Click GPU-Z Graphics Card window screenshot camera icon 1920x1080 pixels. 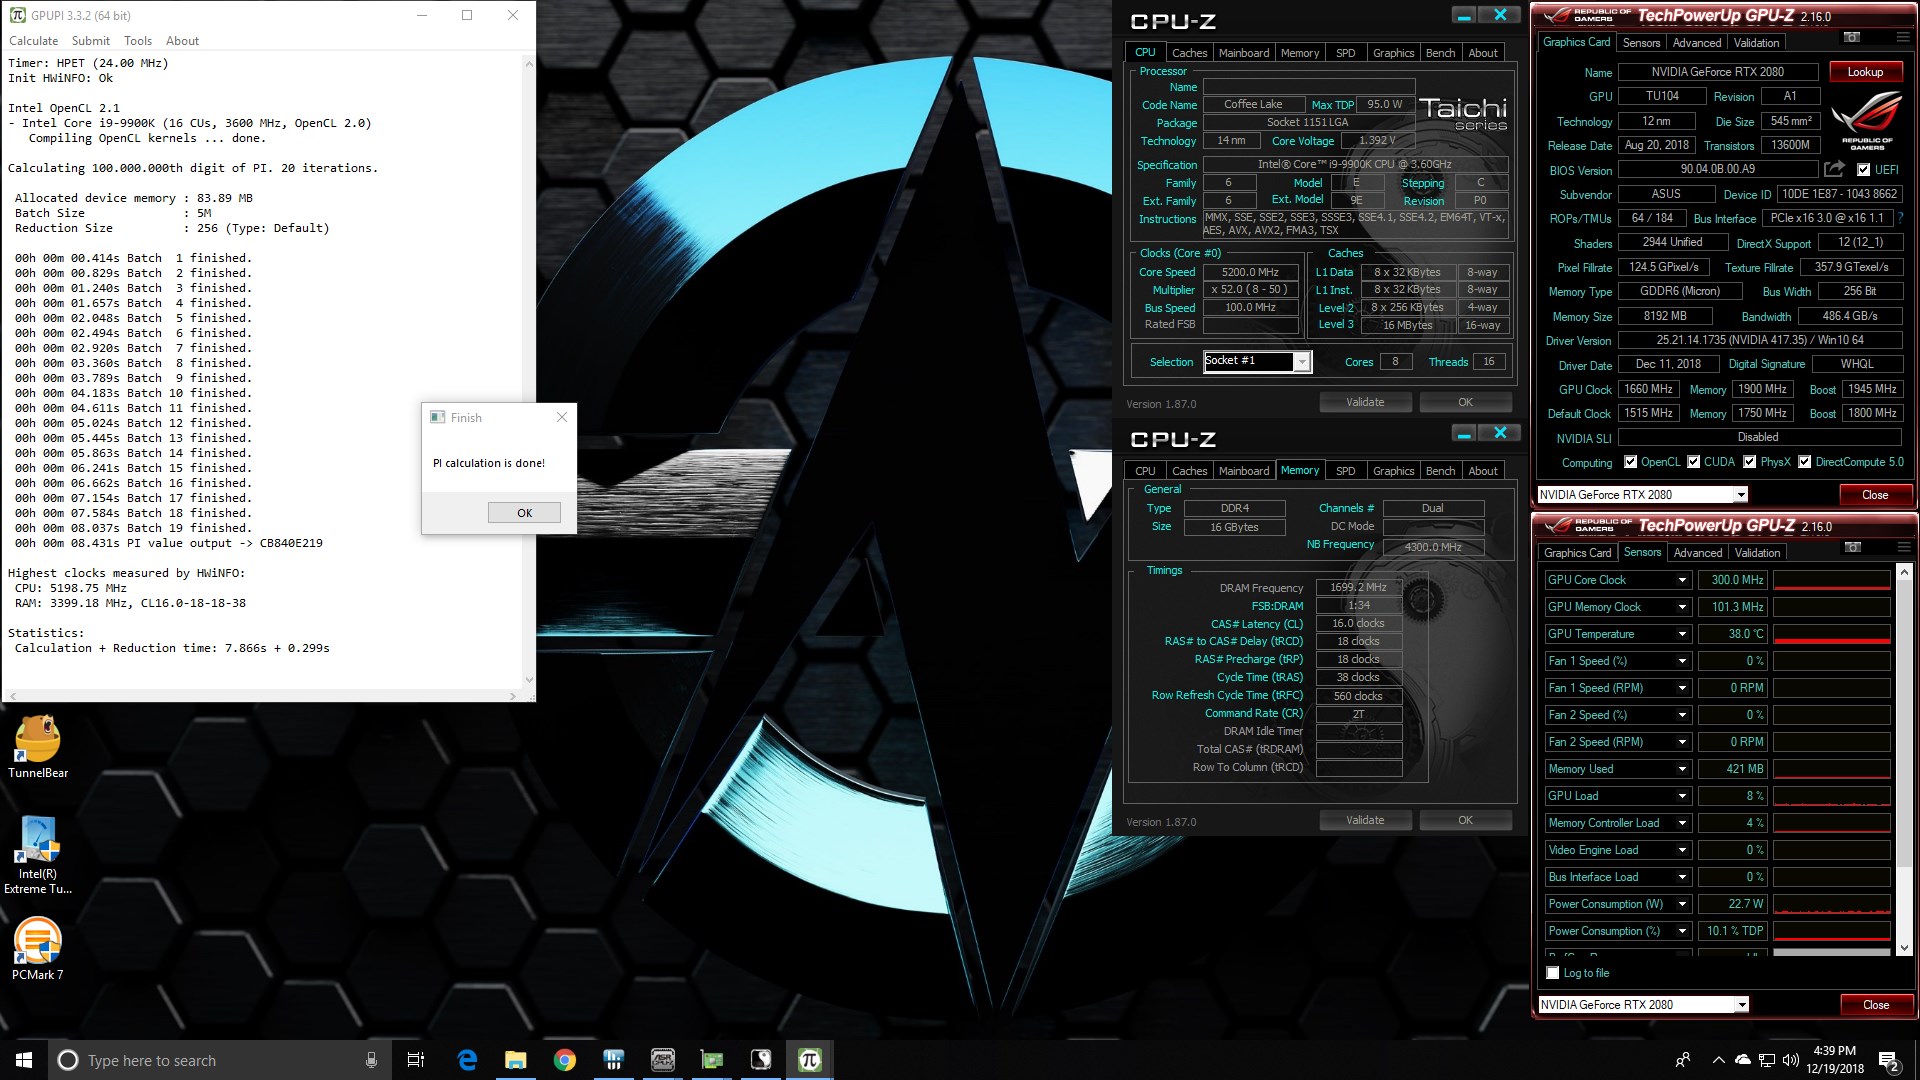coord(1851,37)
